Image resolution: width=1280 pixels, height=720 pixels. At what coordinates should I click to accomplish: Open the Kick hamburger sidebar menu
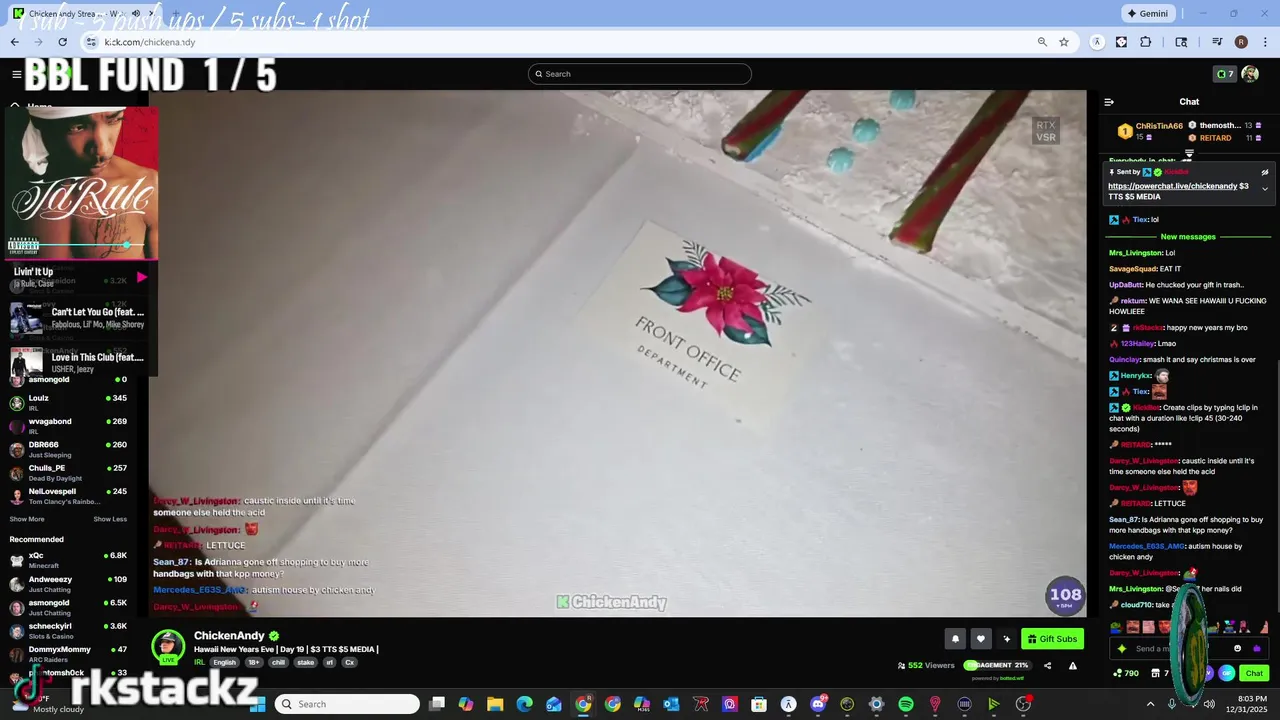point(16,74)
